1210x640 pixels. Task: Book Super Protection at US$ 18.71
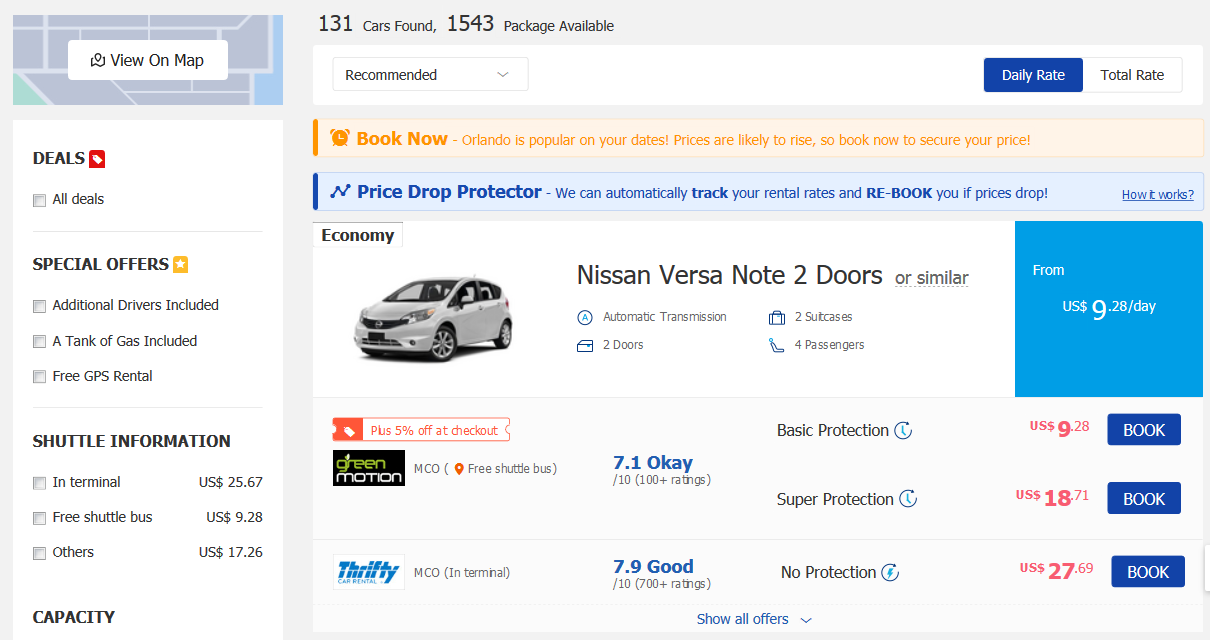(1144, 499)
